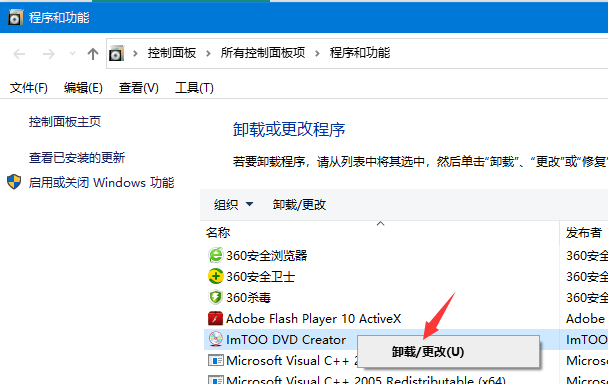
Task: Click the 360杀毒 shield icon
Action: click(x=216, y=297)
